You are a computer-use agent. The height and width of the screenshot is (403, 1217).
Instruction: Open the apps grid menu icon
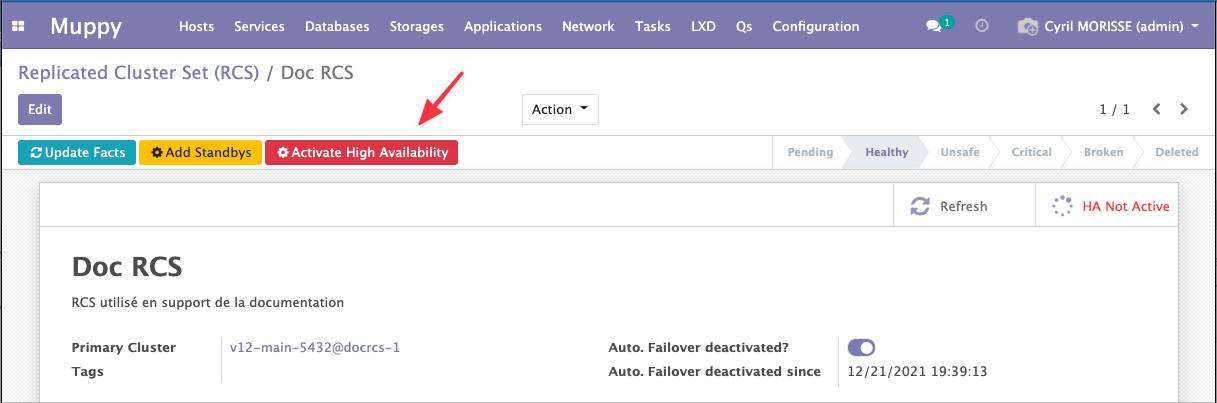click(x=18, y=27)
